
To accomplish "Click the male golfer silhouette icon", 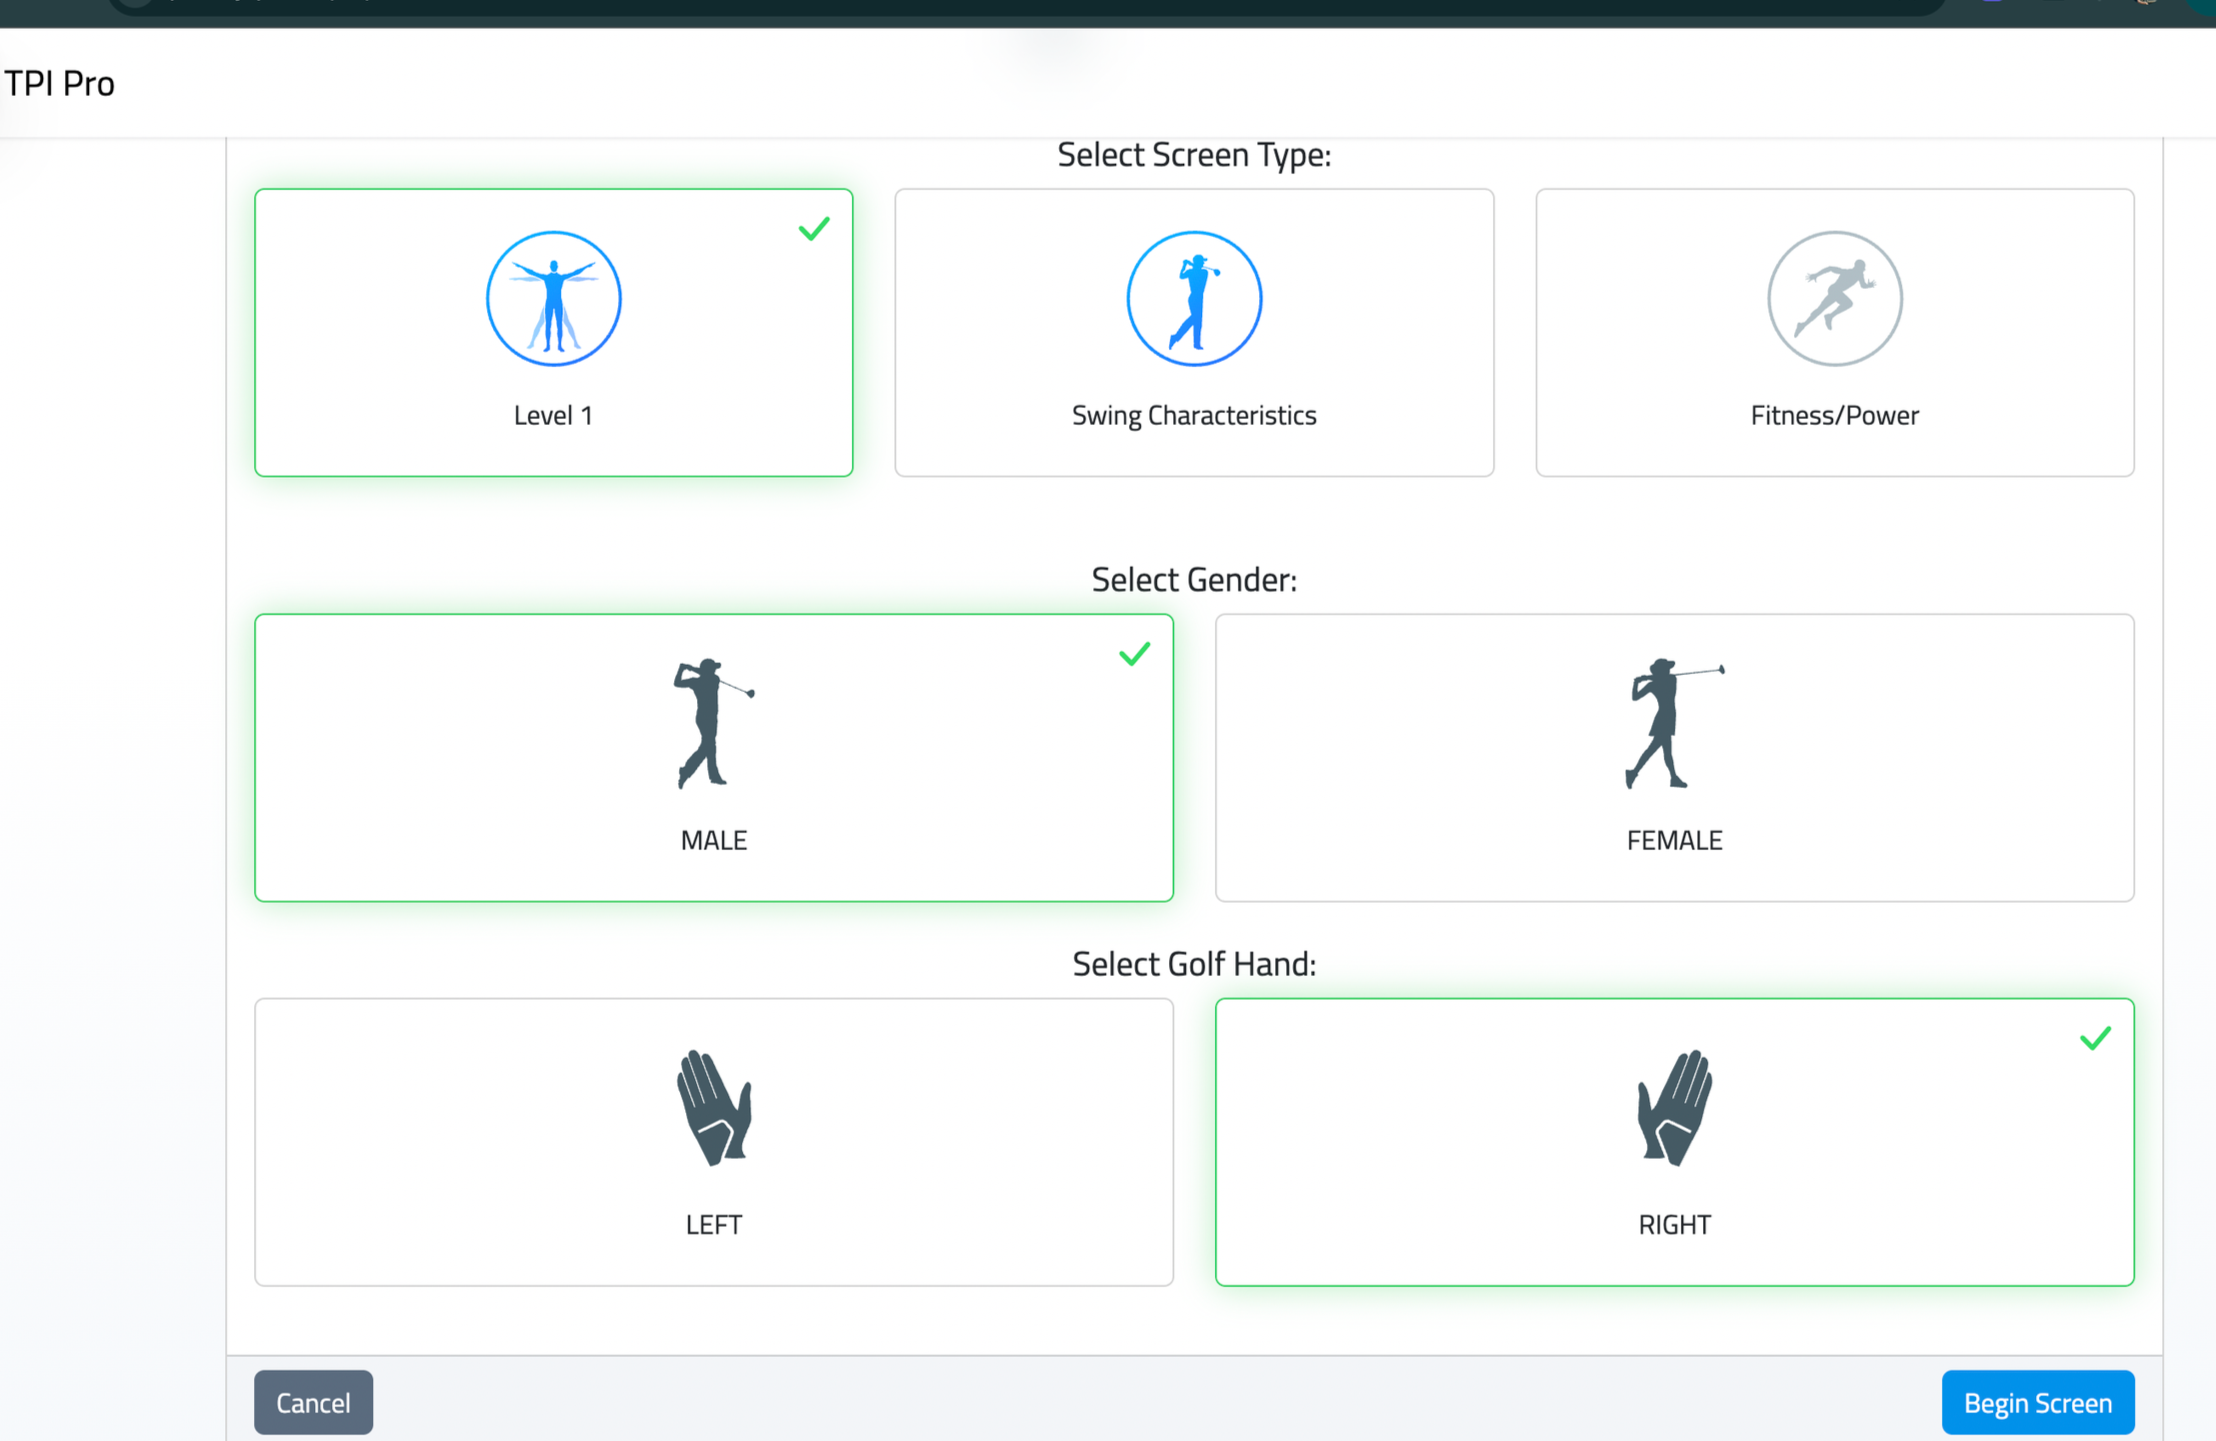I will click(x=712, y=723).
